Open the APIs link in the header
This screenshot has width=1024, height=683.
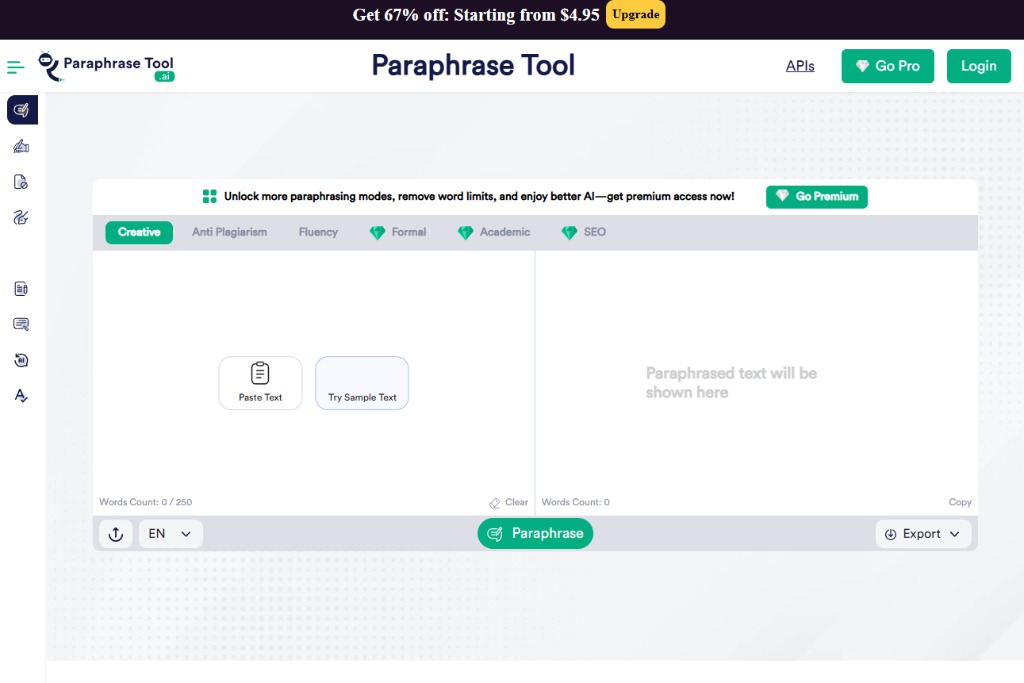pos(800,65)
